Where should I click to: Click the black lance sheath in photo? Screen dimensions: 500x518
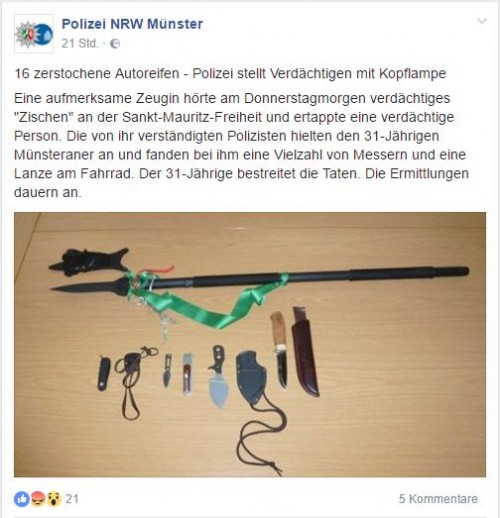pos(89,262)
